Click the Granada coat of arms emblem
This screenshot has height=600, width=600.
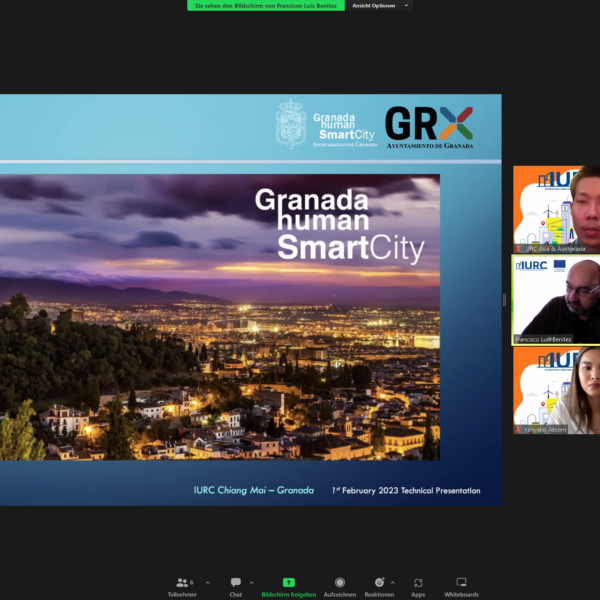coord(291,123)
